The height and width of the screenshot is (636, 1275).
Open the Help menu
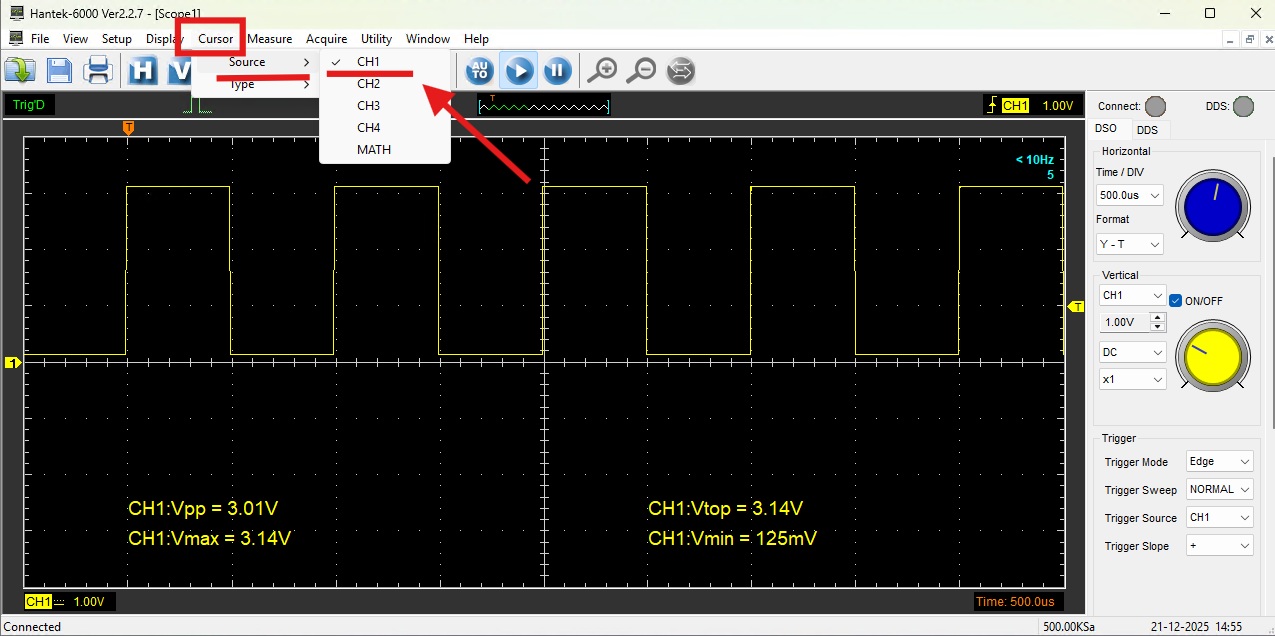click(x=477, y=39)
